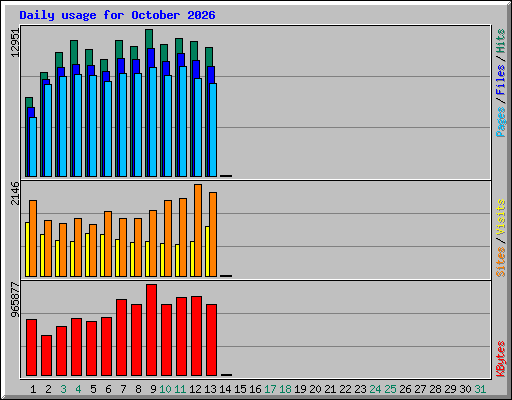Viewport: 512px width, 400px height.
Task: Click the day 29 axis label
Action: pos(450,389)
